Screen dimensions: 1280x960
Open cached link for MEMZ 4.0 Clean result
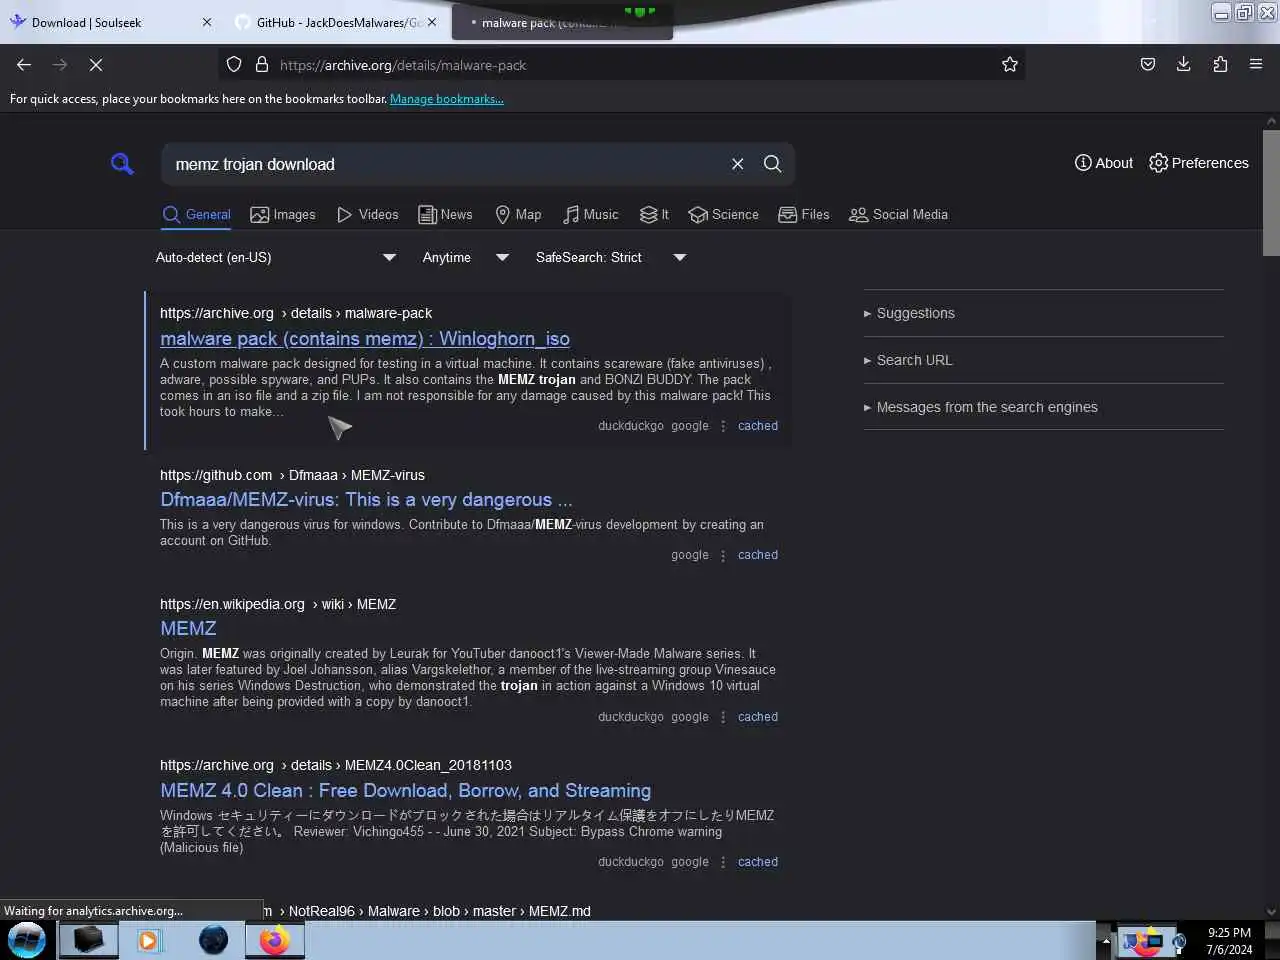[x=758, y=862]
